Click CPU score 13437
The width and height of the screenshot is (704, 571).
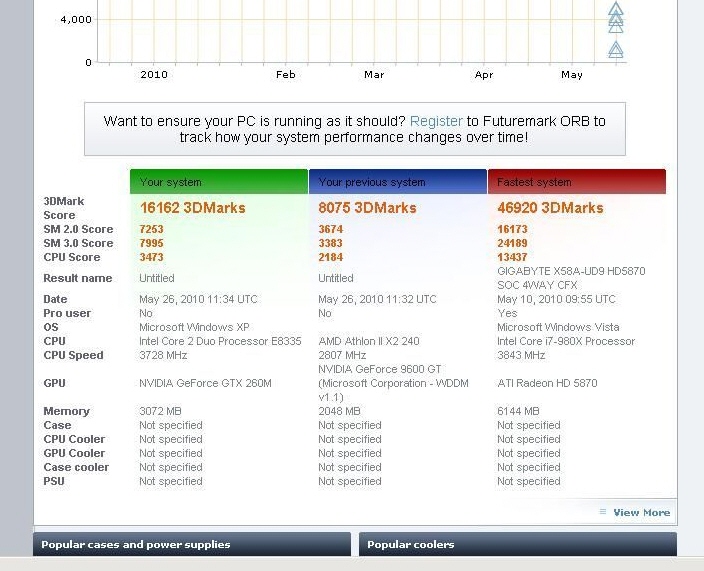tap(512, 257)
